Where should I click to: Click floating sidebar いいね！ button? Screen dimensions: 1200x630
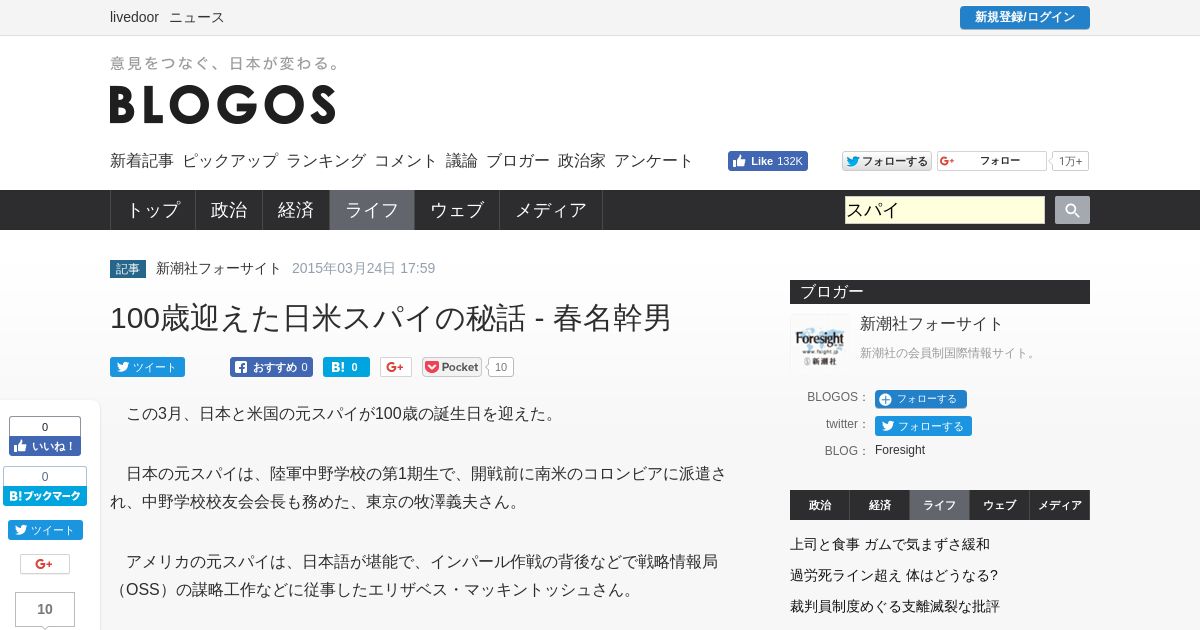pyautogui.click(x=45, y=446)
